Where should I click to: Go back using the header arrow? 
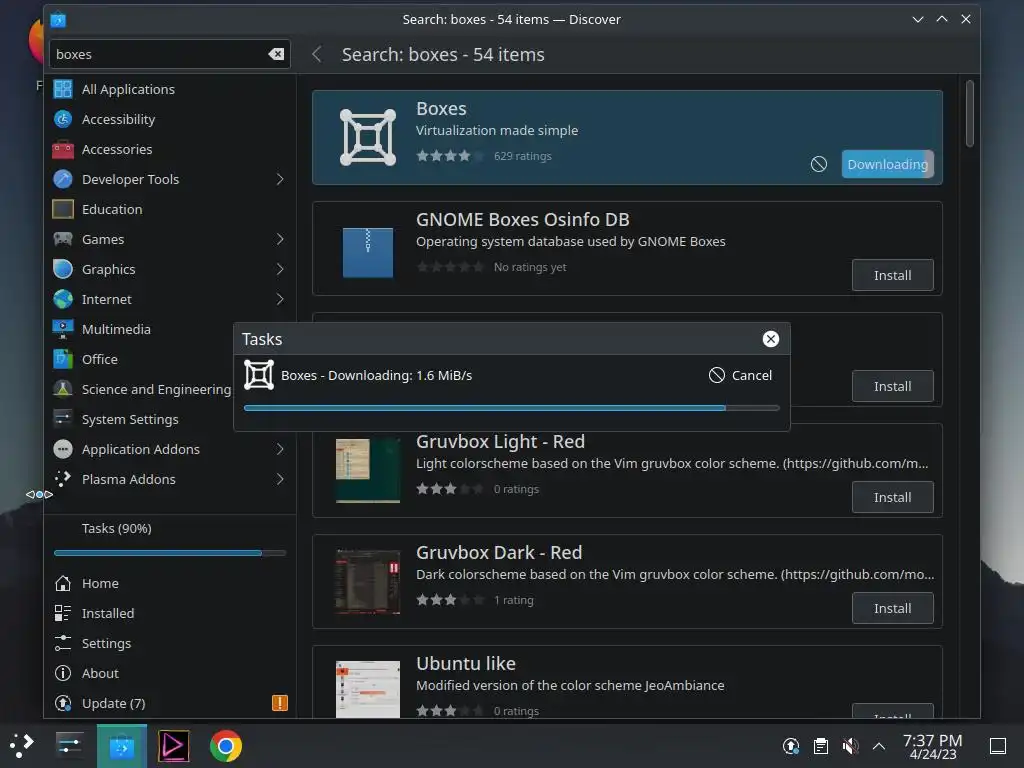[317, 55]
